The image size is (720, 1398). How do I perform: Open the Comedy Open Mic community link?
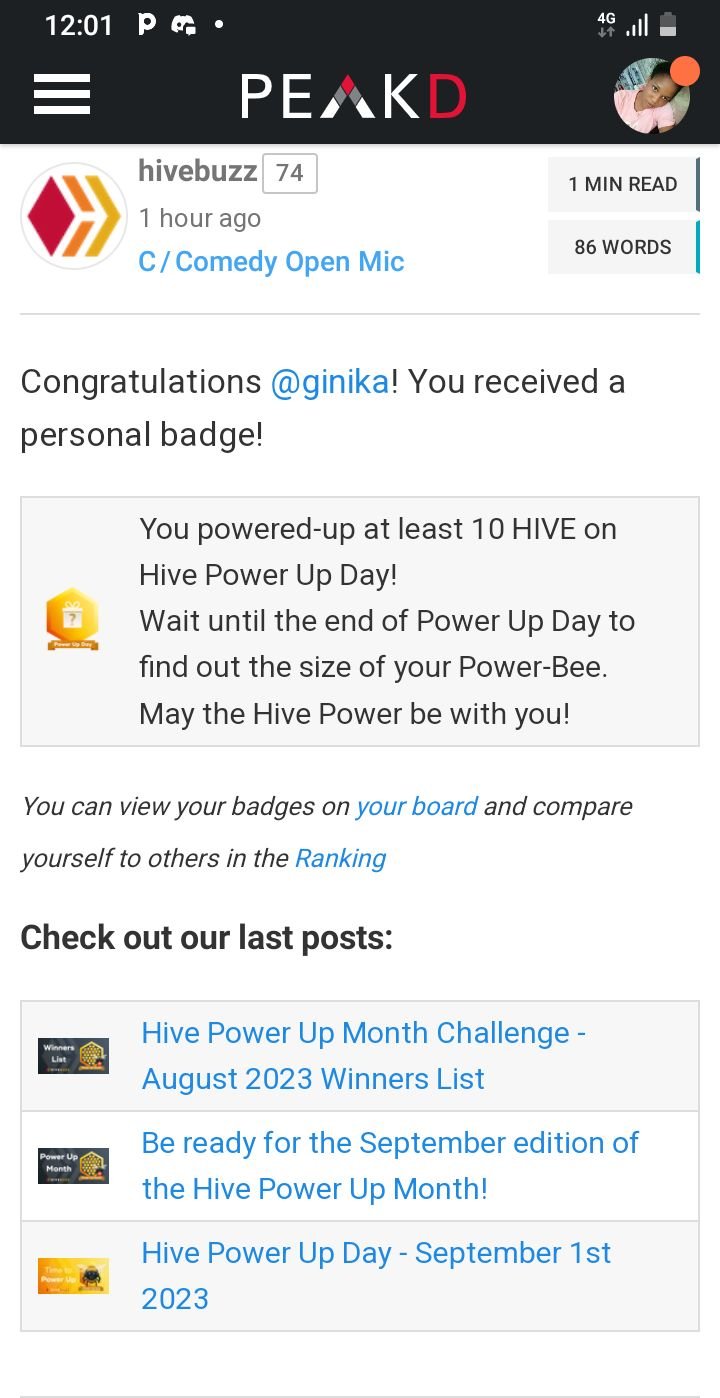(x=272, y=262)
